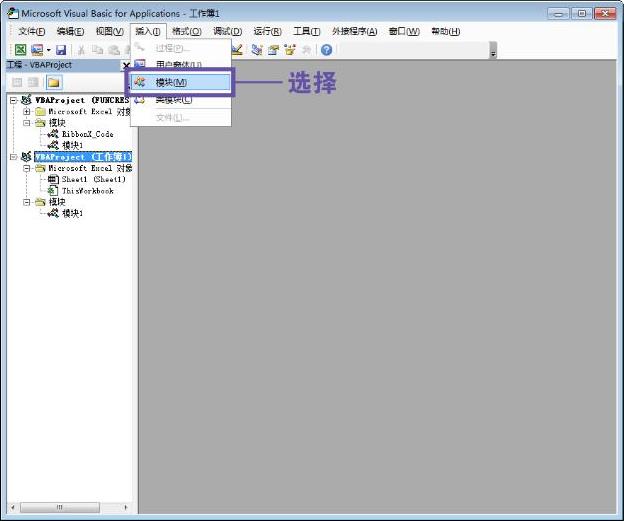Screen dimensions: 624x521
Task: Click the Toolbox toolbar icon
Action: [306, 50]
